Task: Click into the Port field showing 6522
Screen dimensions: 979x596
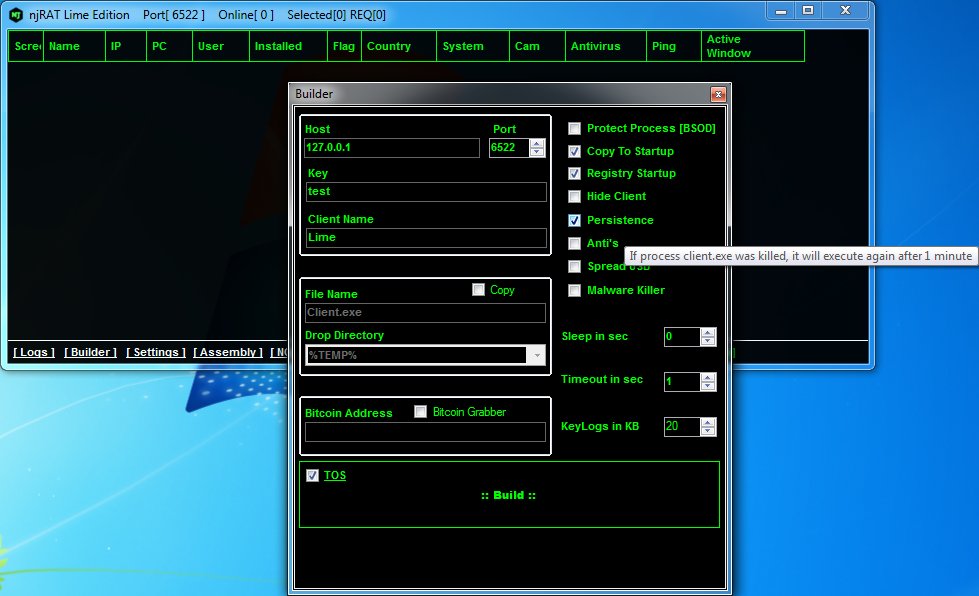Action: (509, 148)
